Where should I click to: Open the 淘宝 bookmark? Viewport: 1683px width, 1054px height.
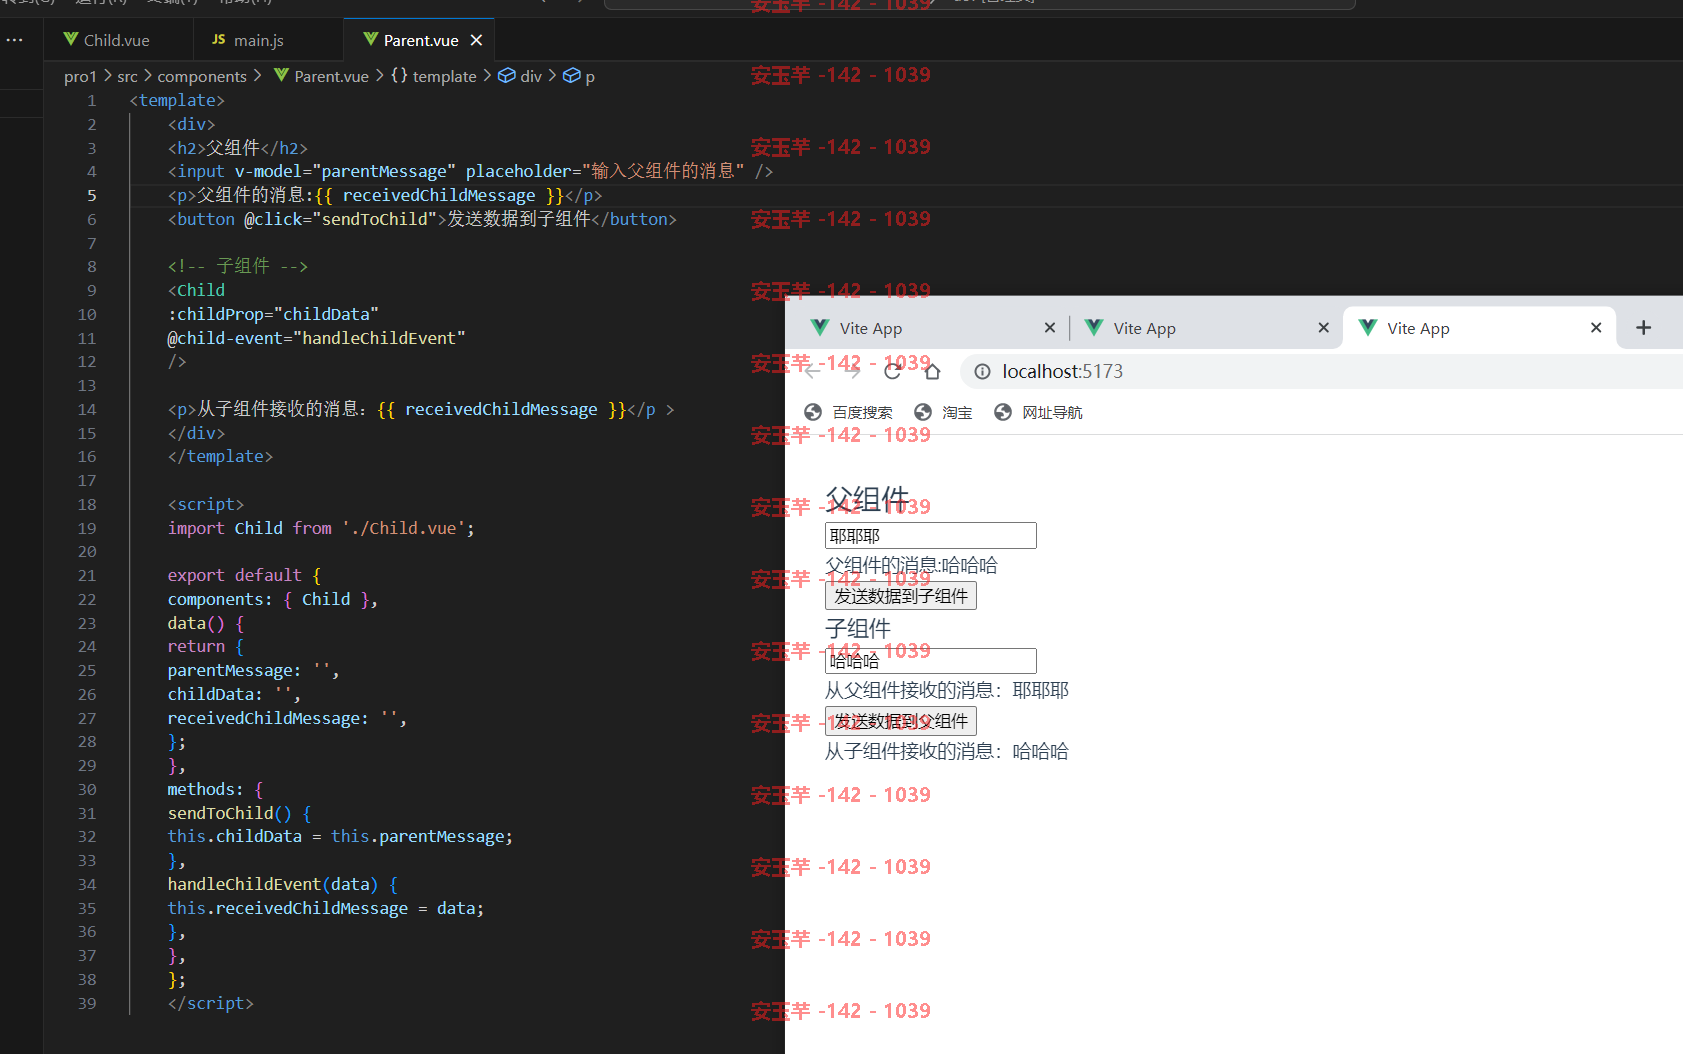tap(943, 412)
